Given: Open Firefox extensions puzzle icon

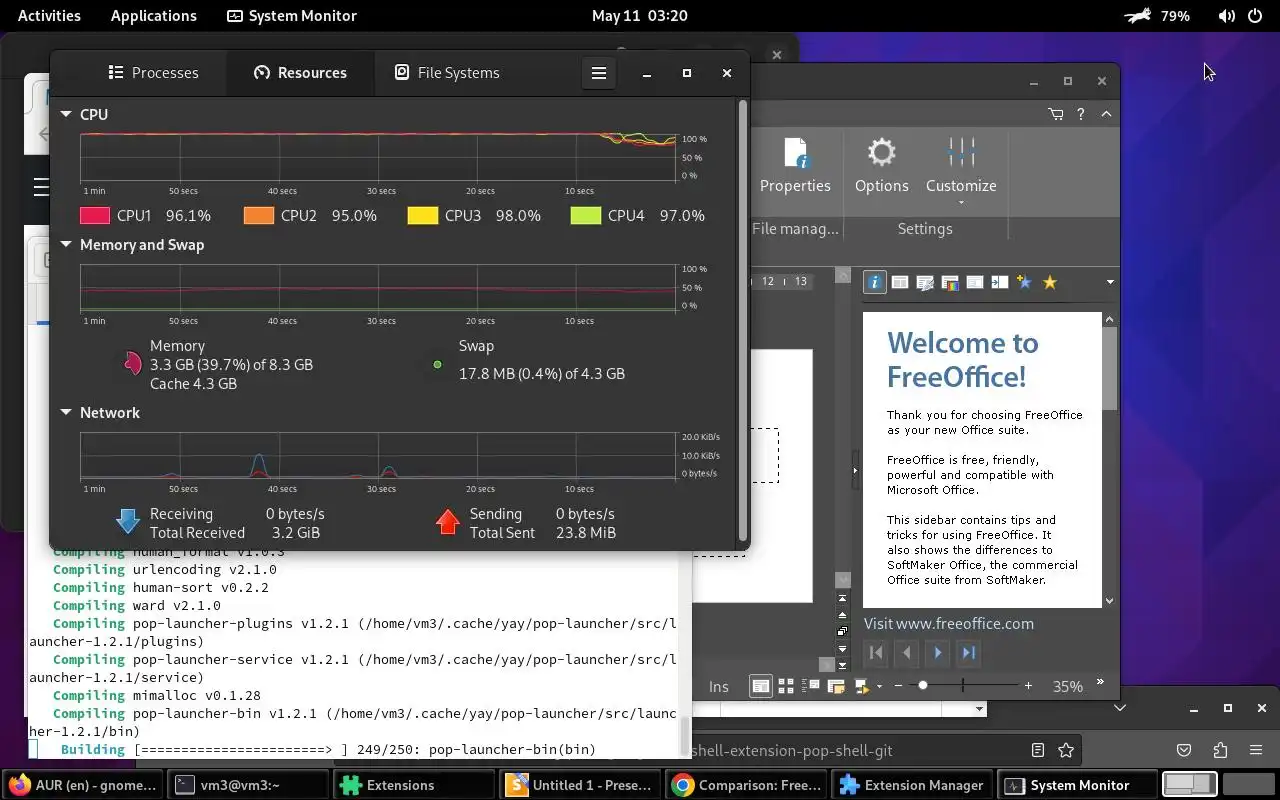Looking at the screenshot, I should point(1220,750).
